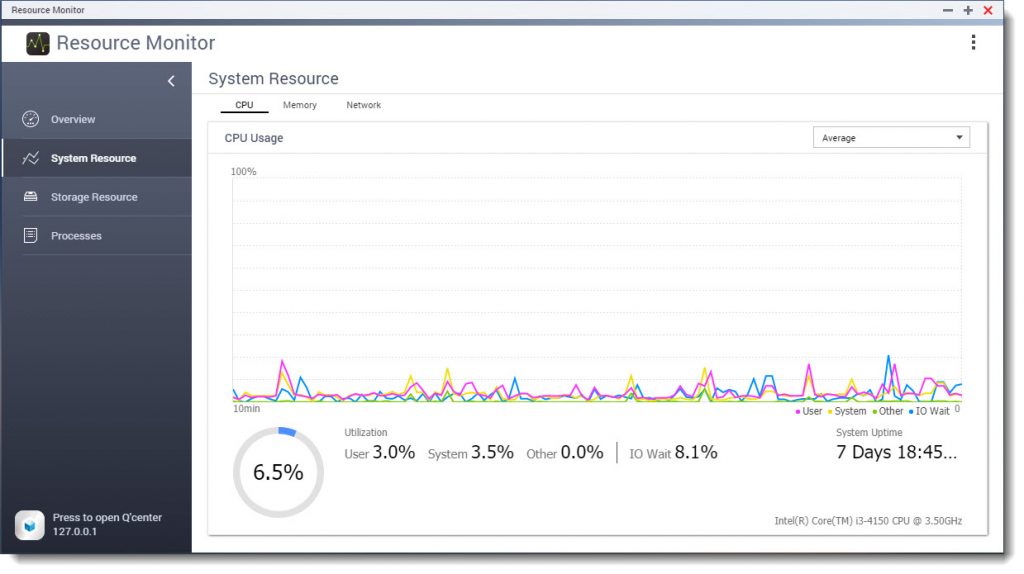
Task: Click the Processes list icon
Action: coord(31,236)
